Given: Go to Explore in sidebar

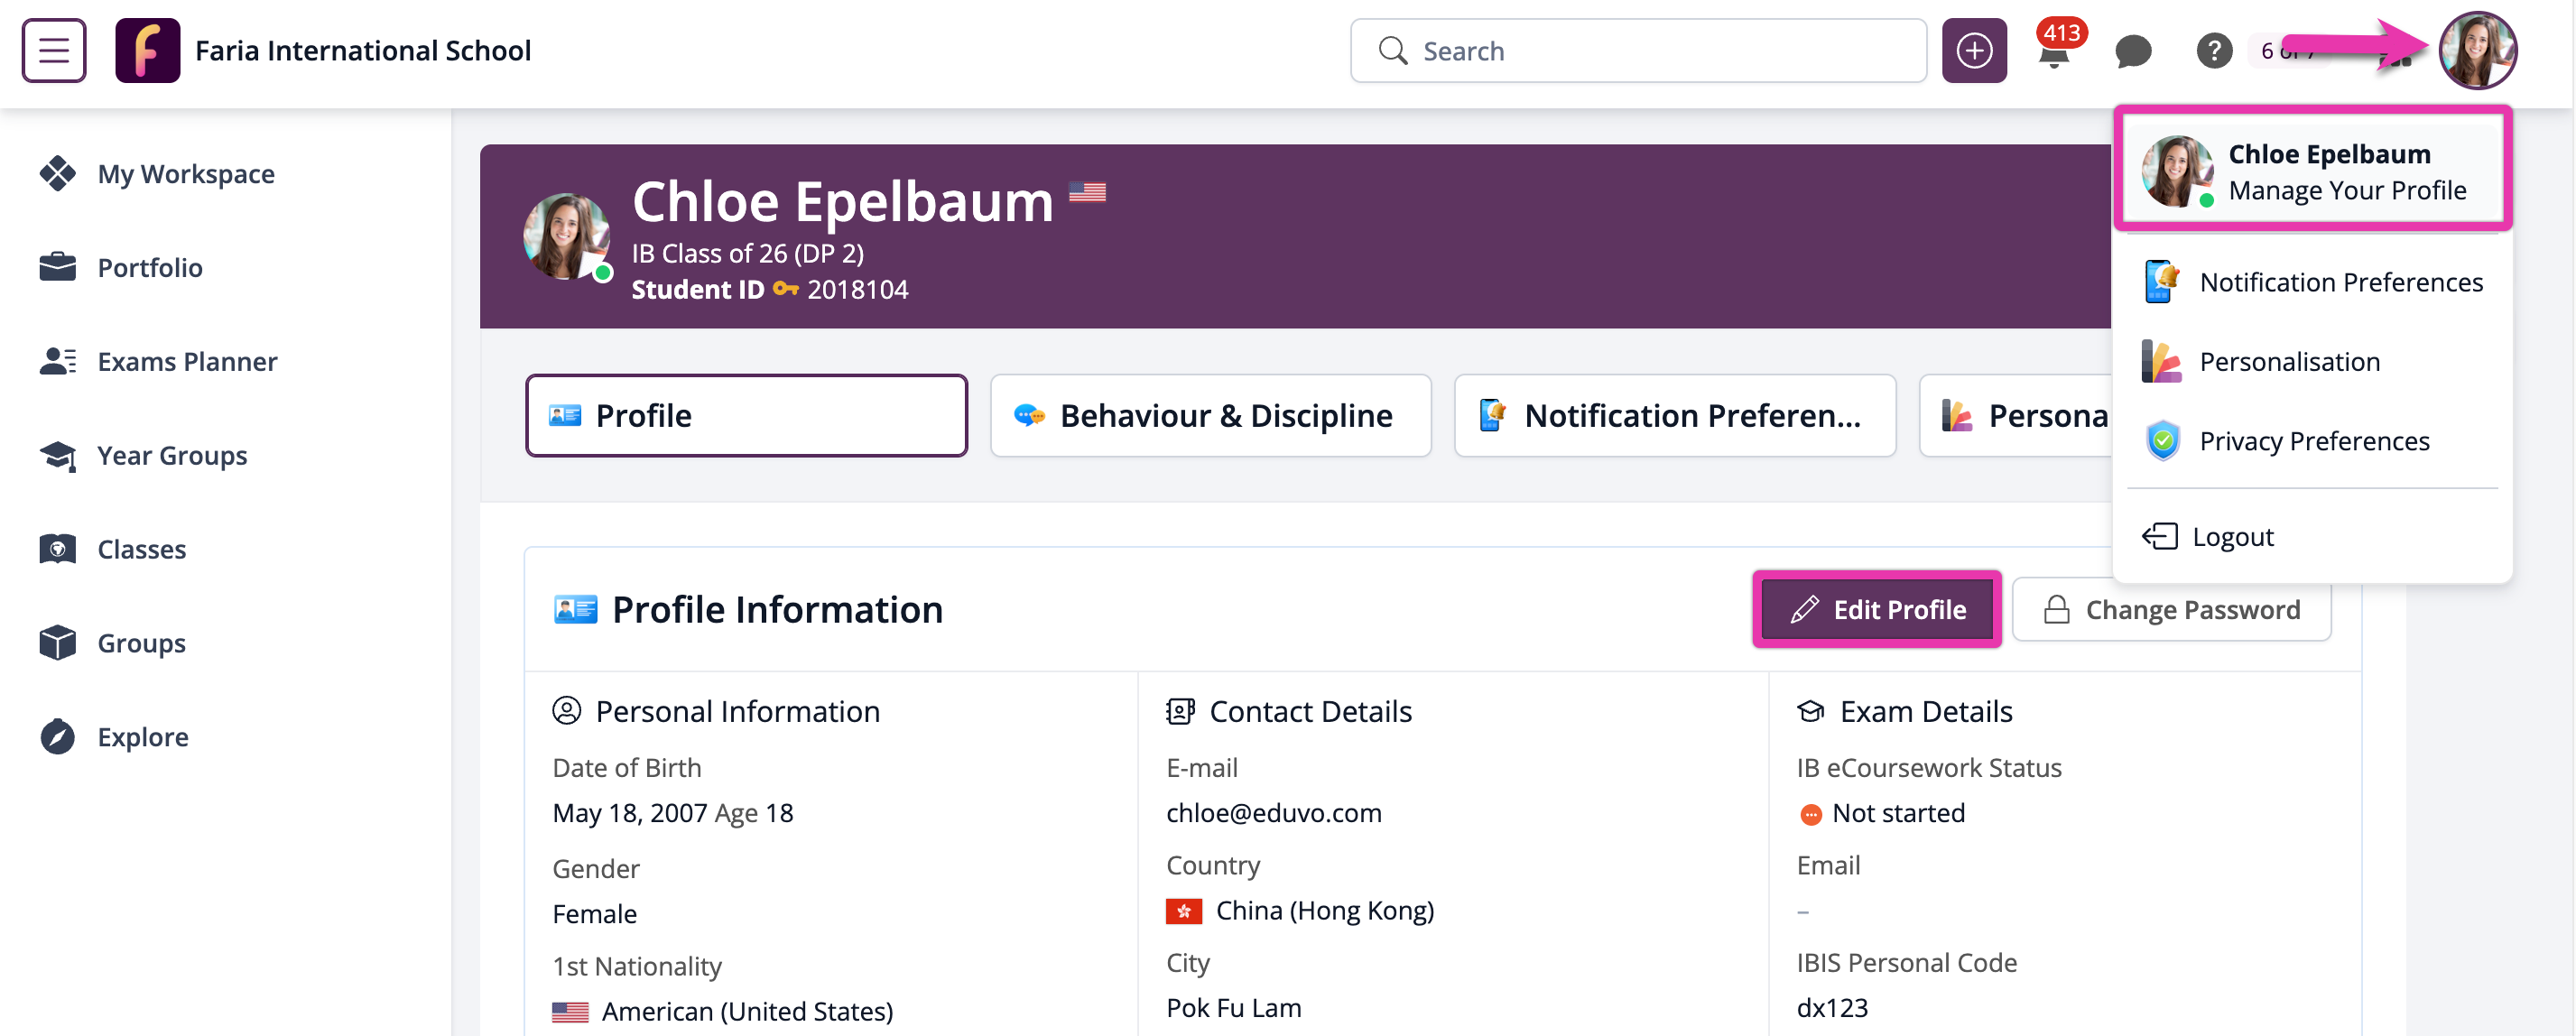Looking at the screenshot, I should (x=142, y=737).
